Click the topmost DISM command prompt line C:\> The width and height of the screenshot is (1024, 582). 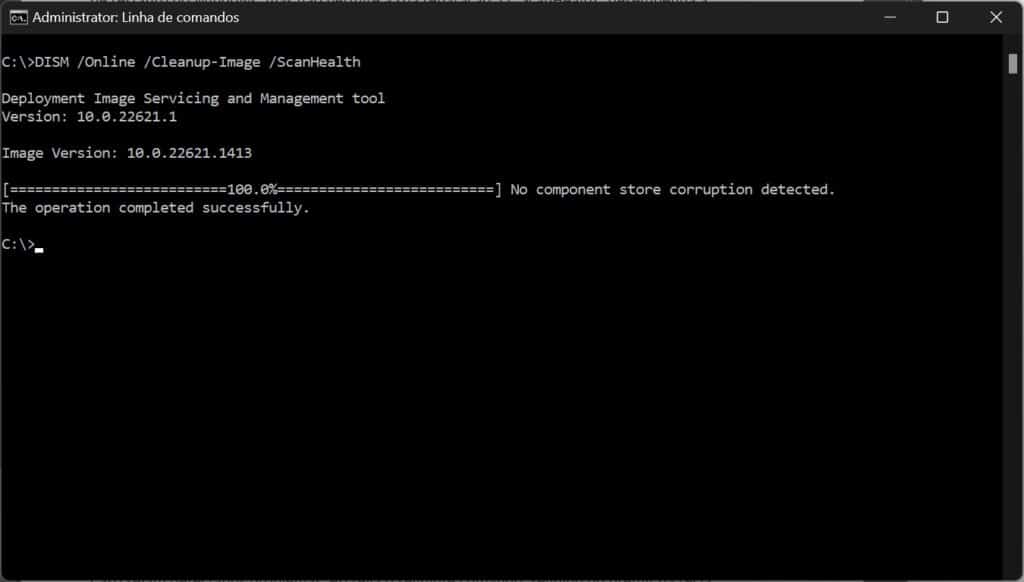(18, 61)
